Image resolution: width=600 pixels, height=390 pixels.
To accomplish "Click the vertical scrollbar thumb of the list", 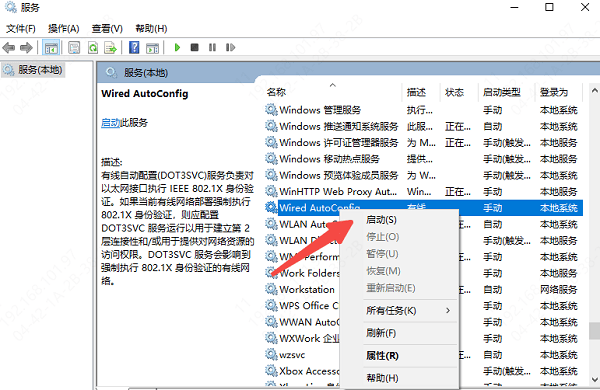I will pos(594,330).
